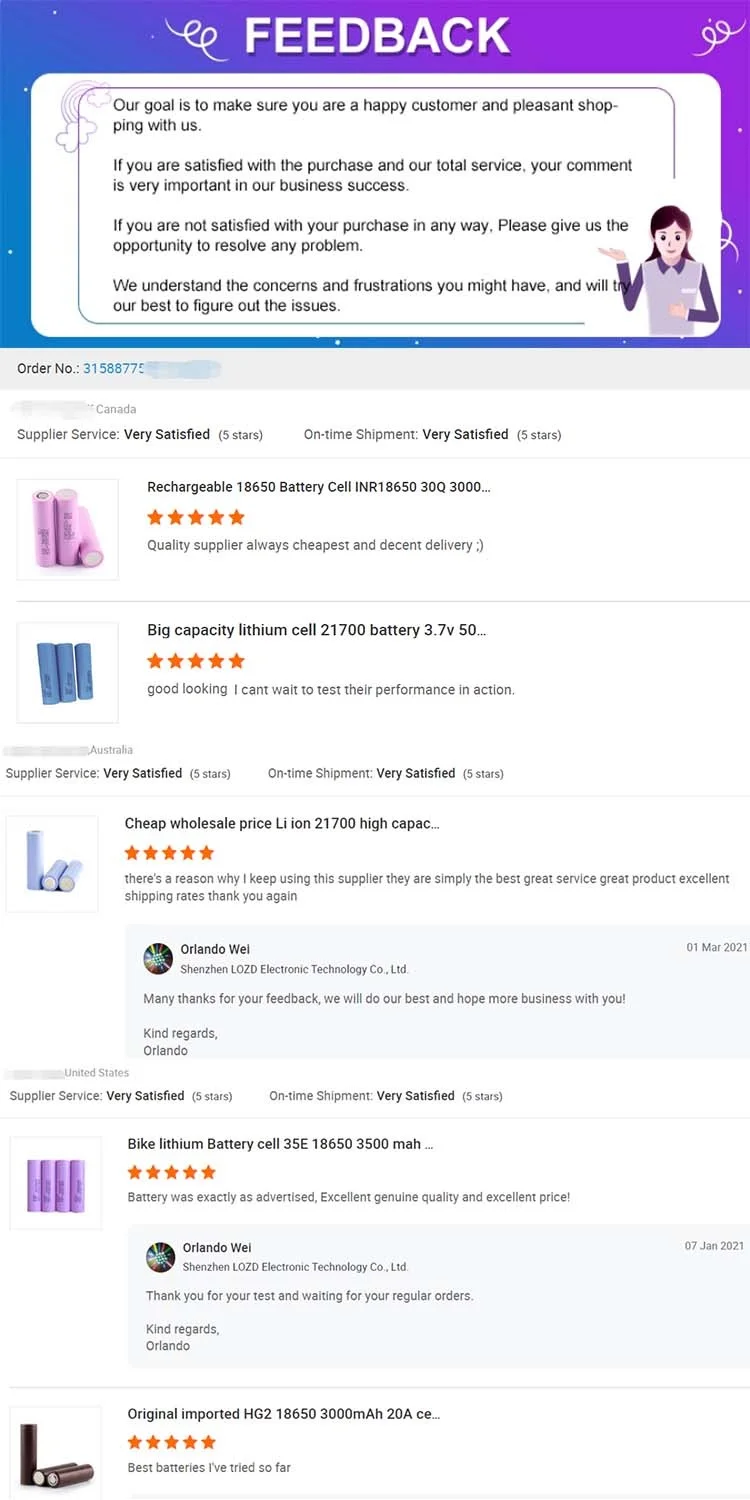
Task: Click star rating under INR18650 30Q battery
Action: click(x=196, y=517)
